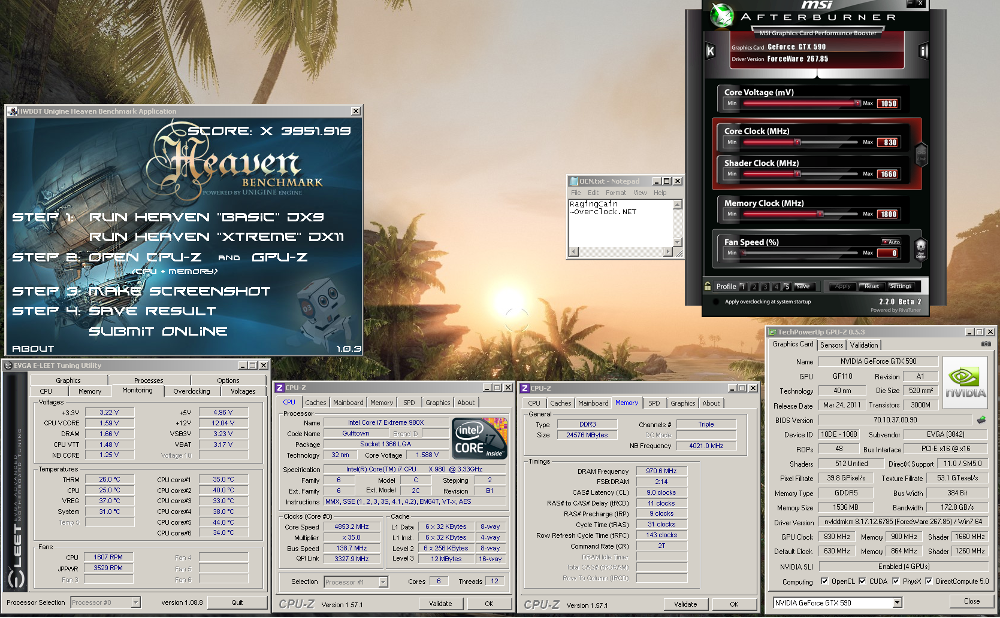This screenshot has height=618, width=1000.
Task: Click the Fan Speed slider track
Action: pyautogui.click(x=800, y=253)
